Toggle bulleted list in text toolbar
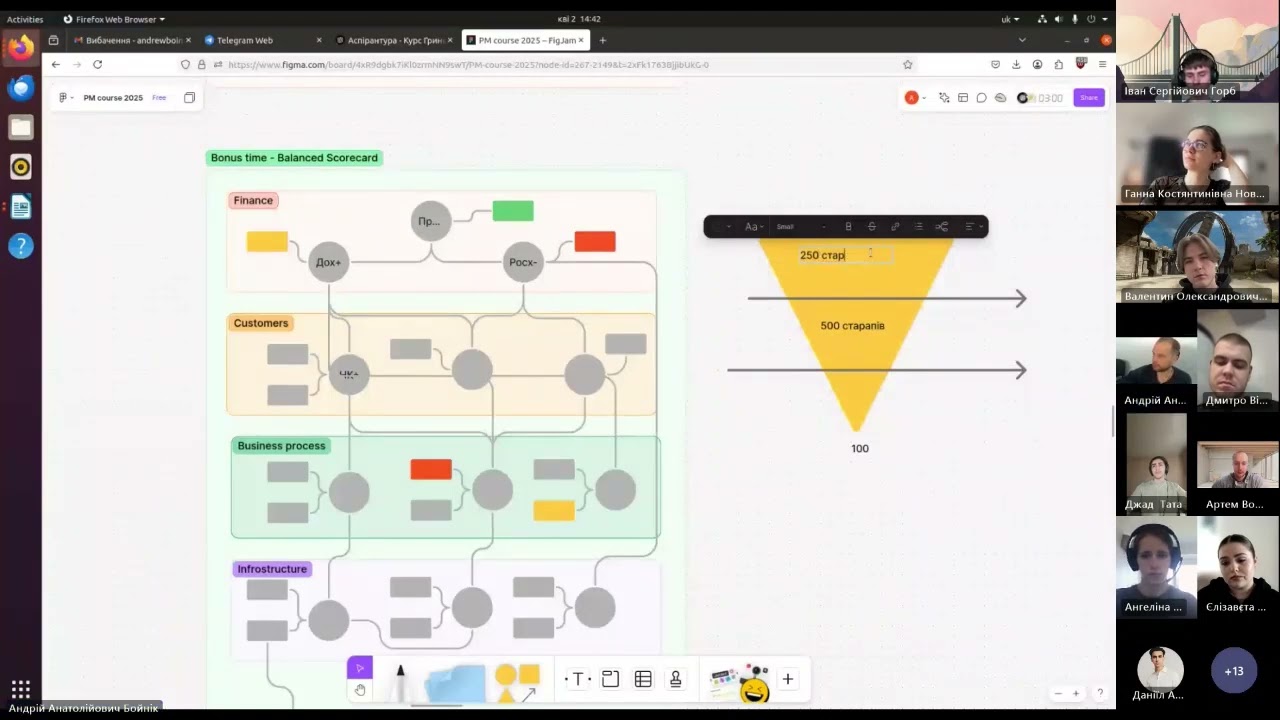 918,227
